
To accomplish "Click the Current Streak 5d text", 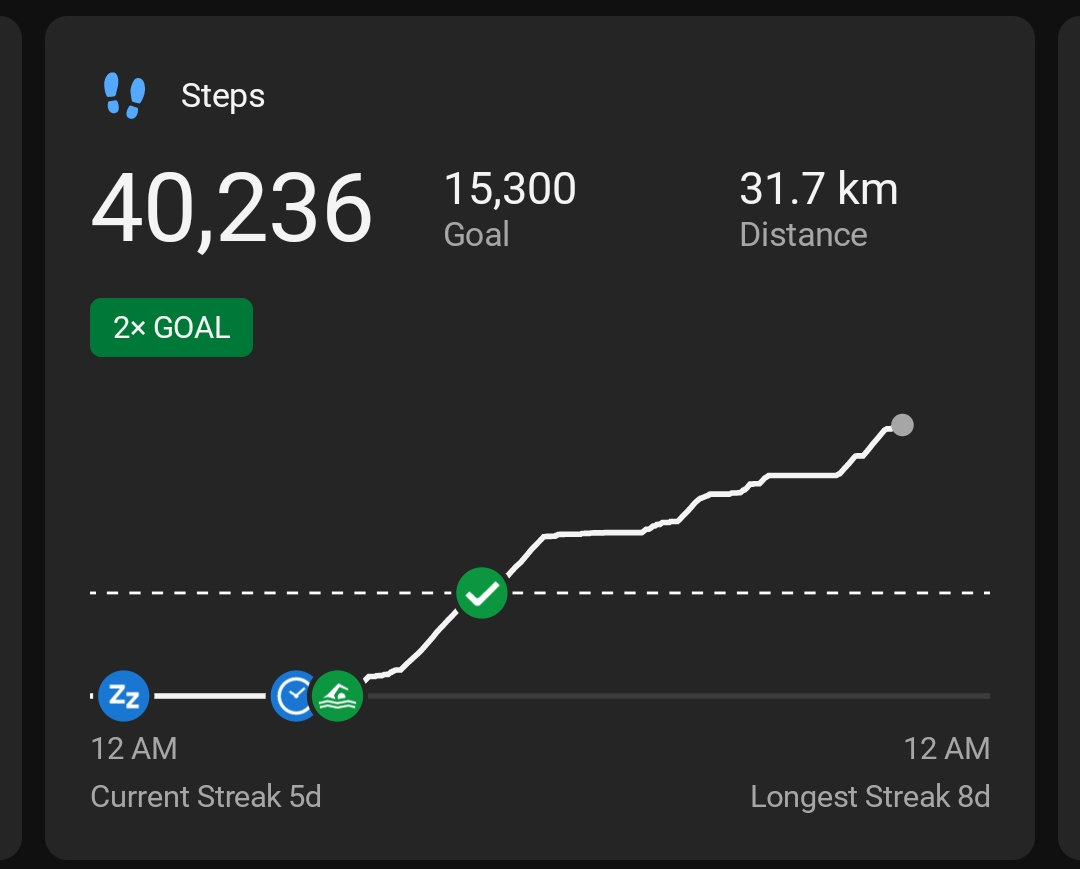I will click(206, 797).
